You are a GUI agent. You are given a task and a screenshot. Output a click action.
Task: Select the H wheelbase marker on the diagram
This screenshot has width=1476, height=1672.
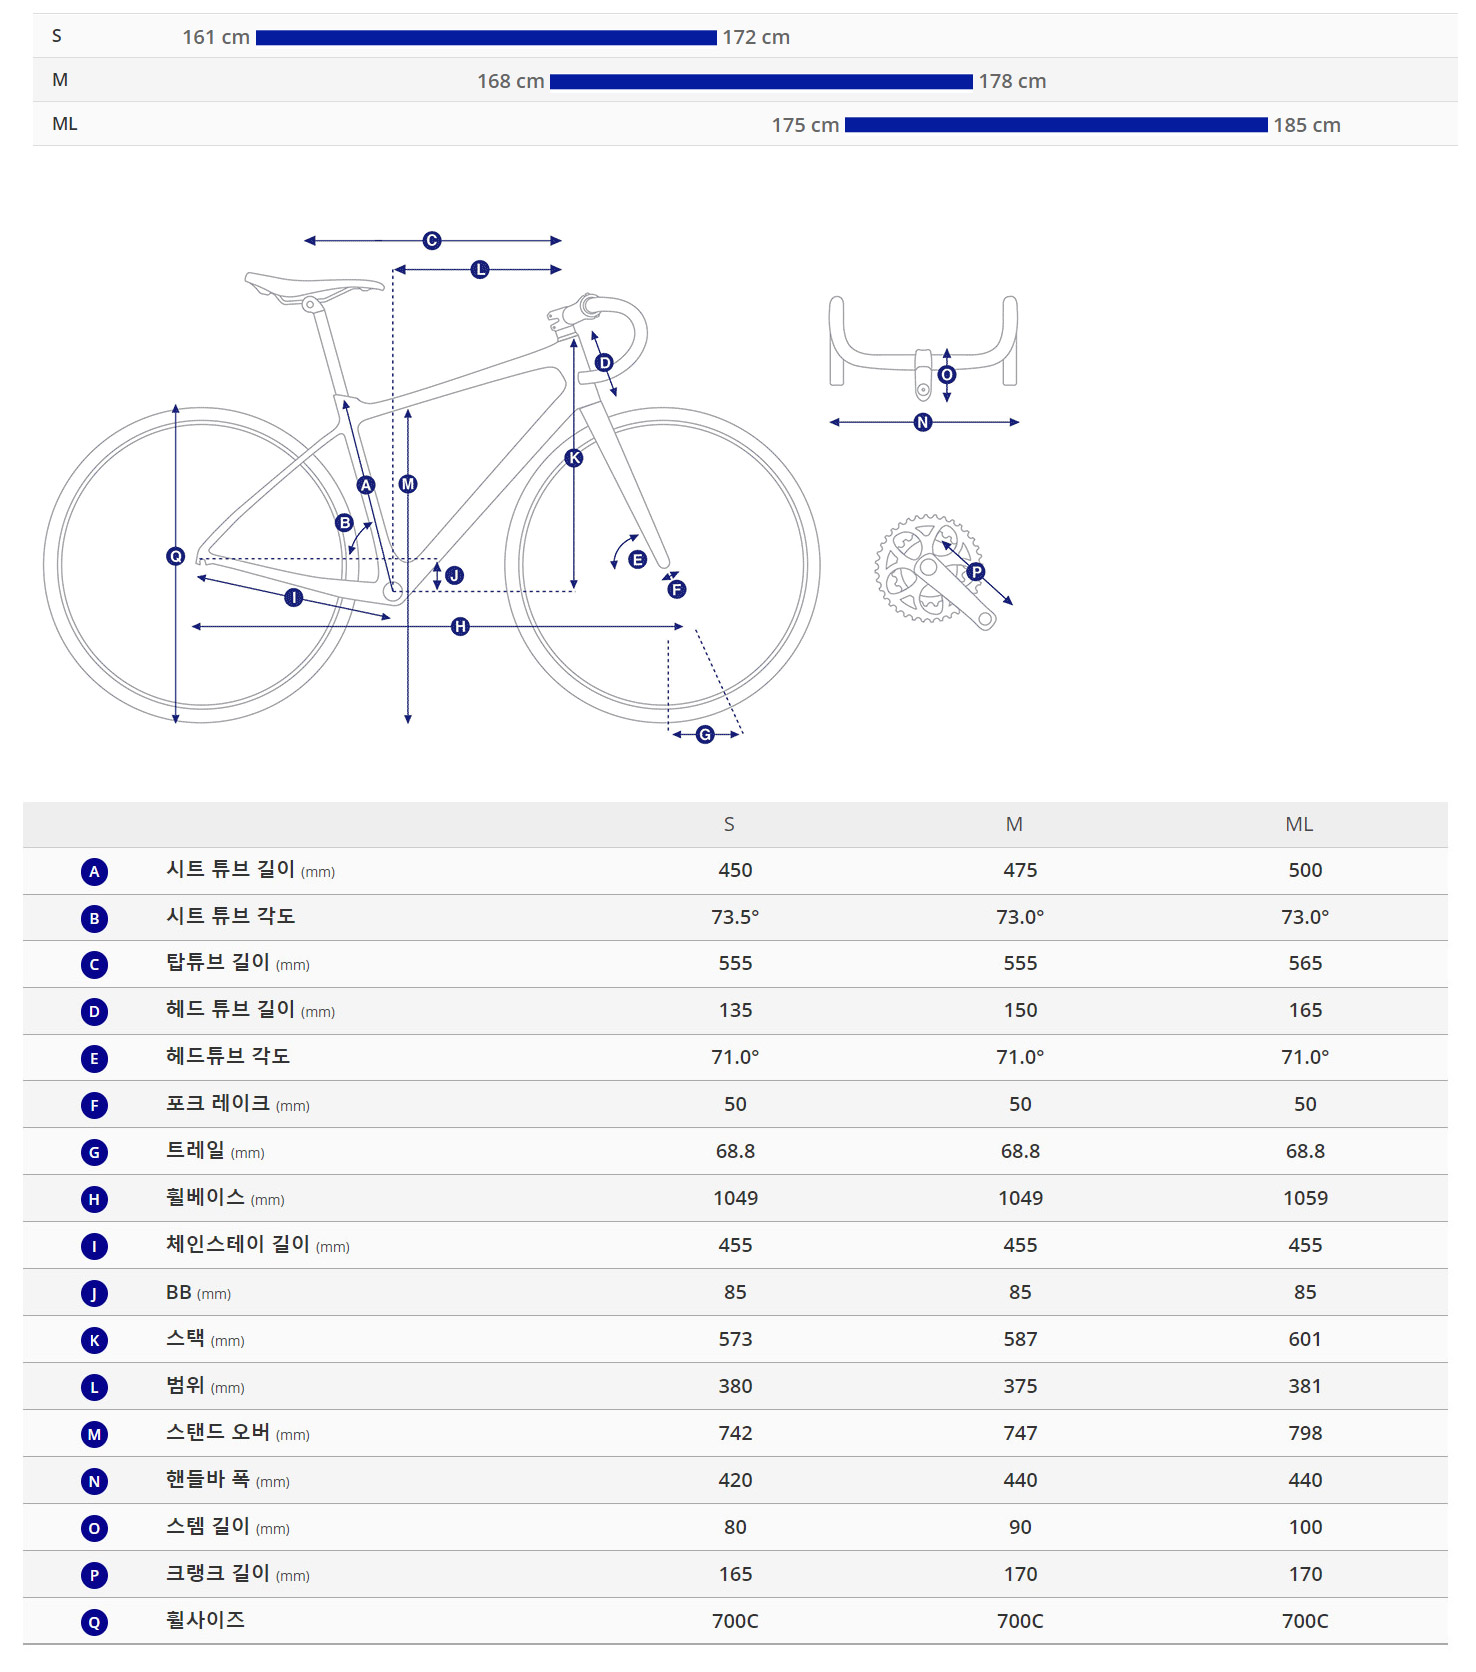pos(460,627)
